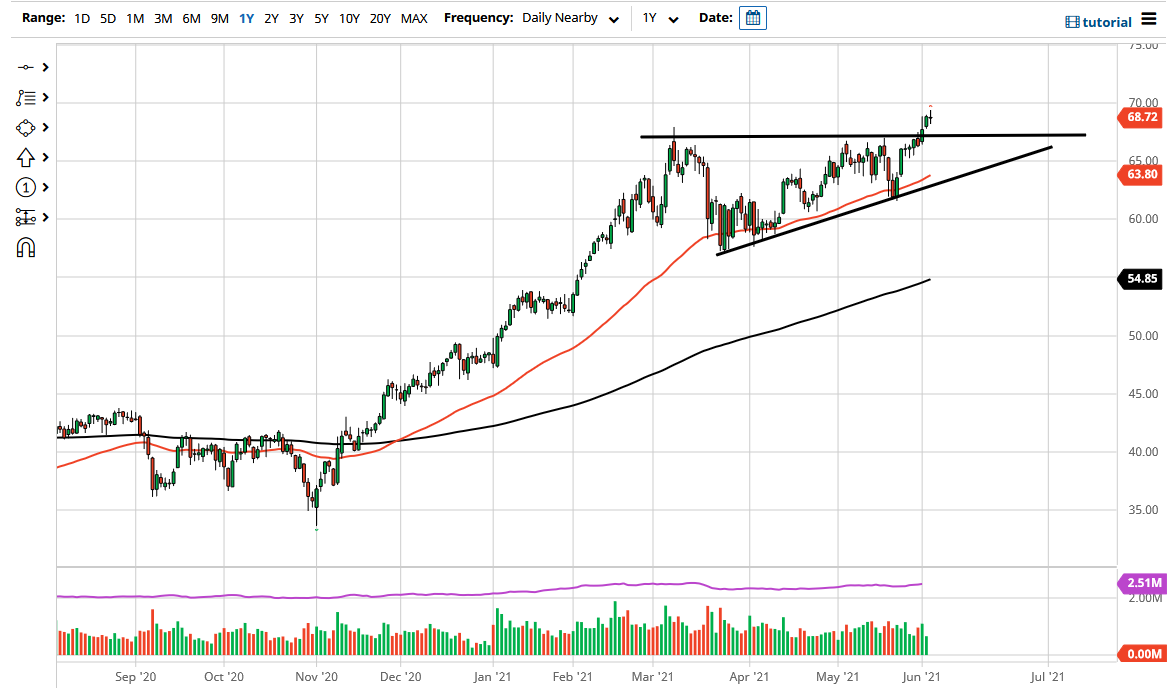The image size is (1175, 693).
Task: Select the shapes annotation tool
Action: click(x=25, y=127)
